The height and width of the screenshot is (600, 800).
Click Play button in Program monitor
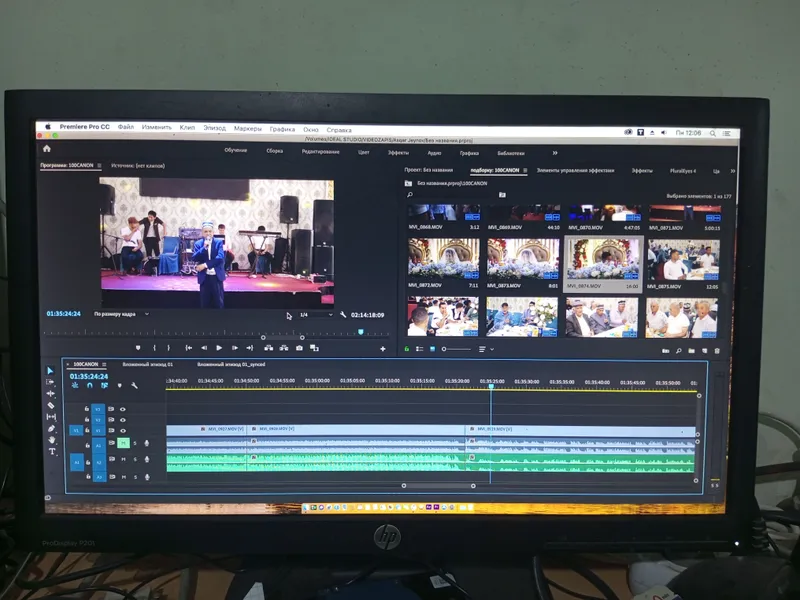(219, 348)
